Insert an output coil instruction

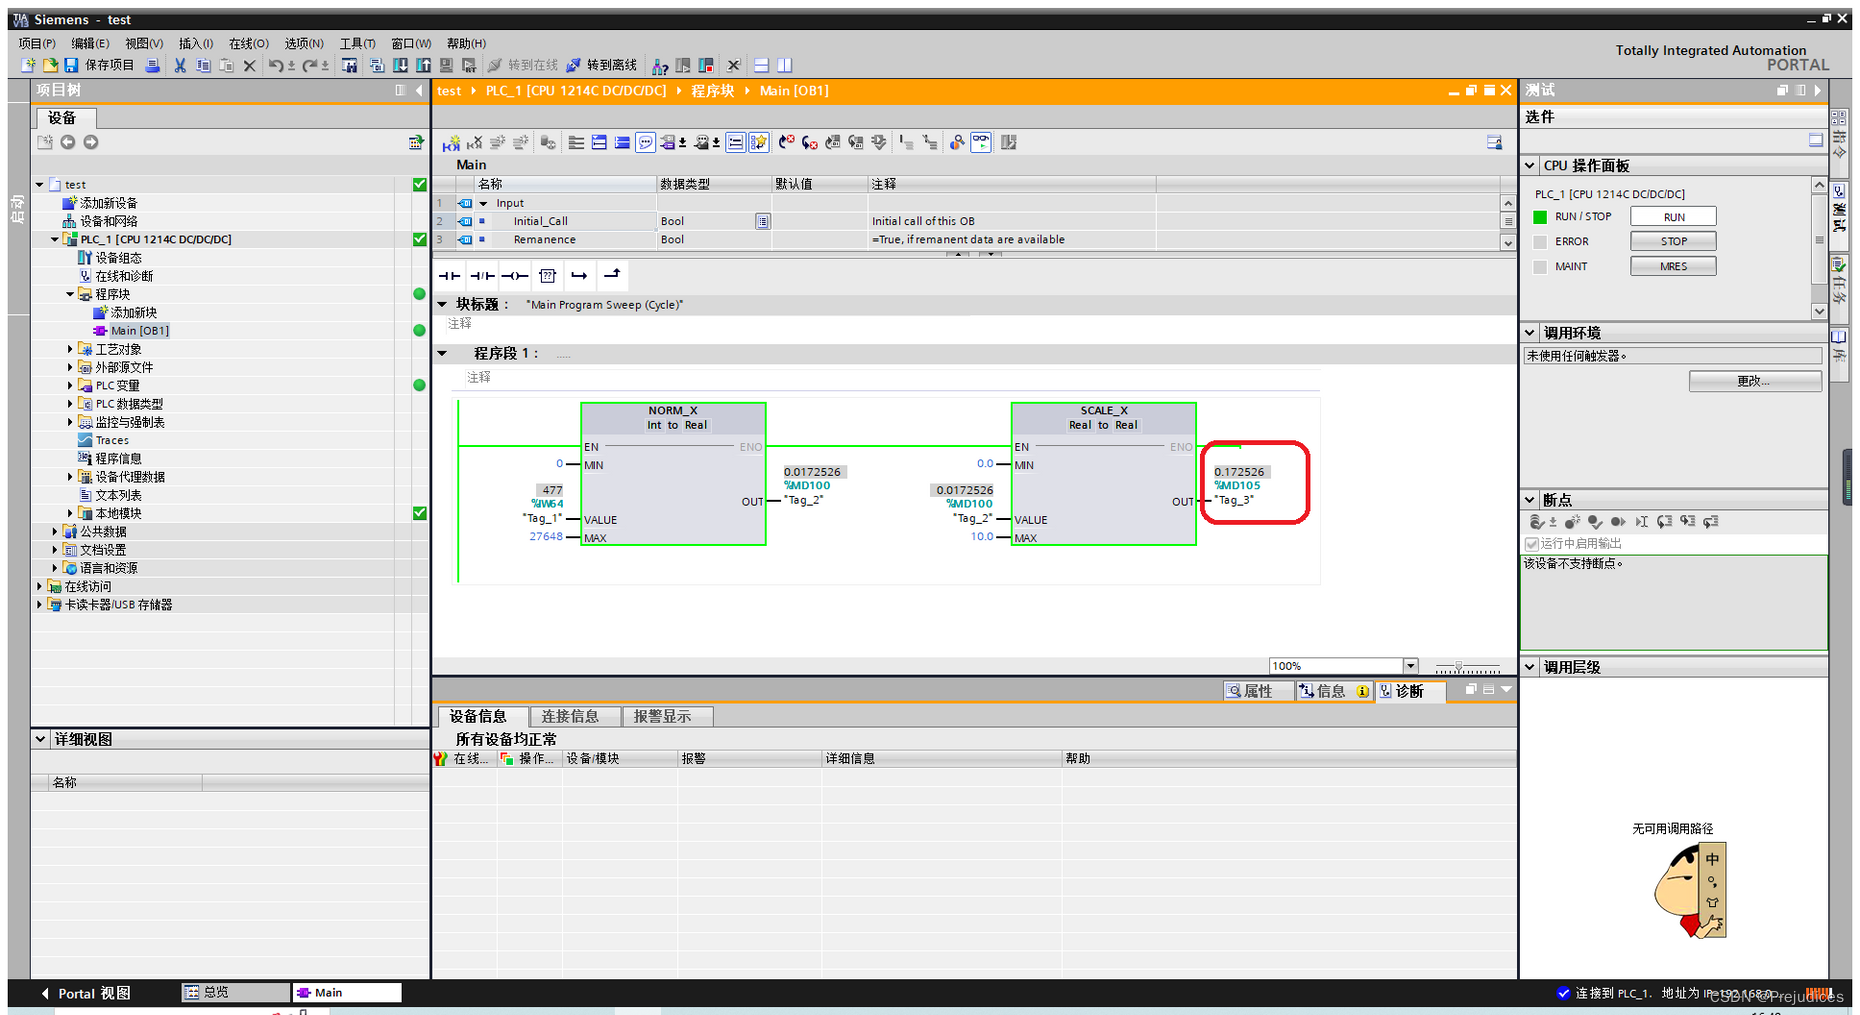pos(514,275)
